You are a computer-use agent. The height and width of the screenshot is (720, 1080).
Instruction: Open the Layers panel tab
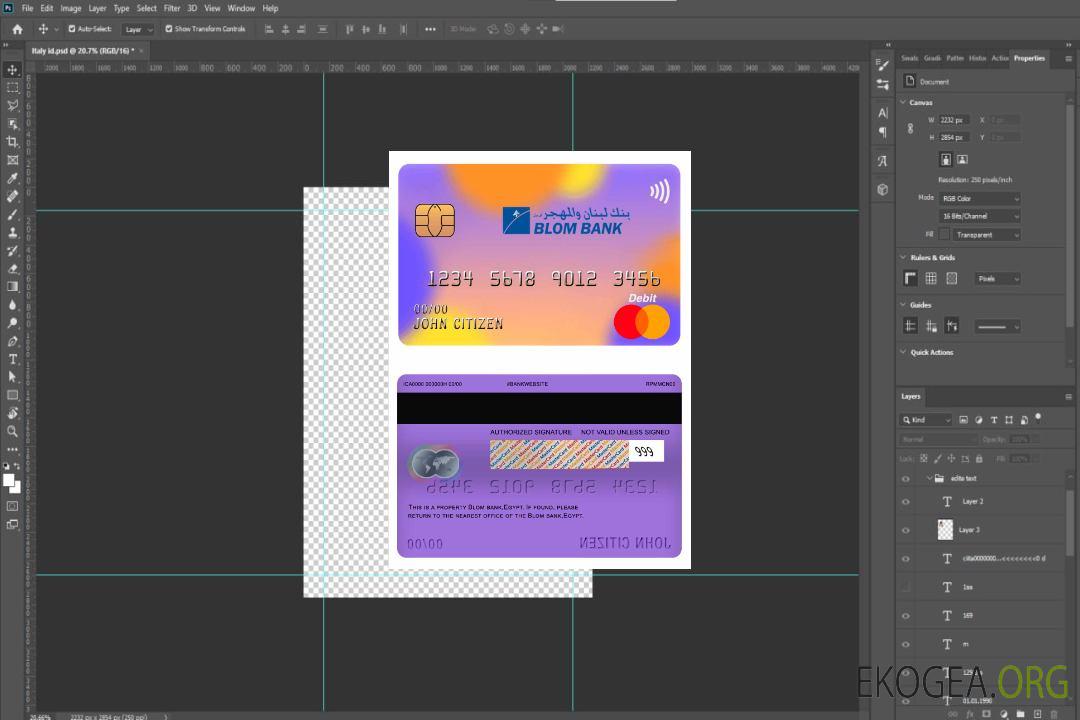[911, 396]
